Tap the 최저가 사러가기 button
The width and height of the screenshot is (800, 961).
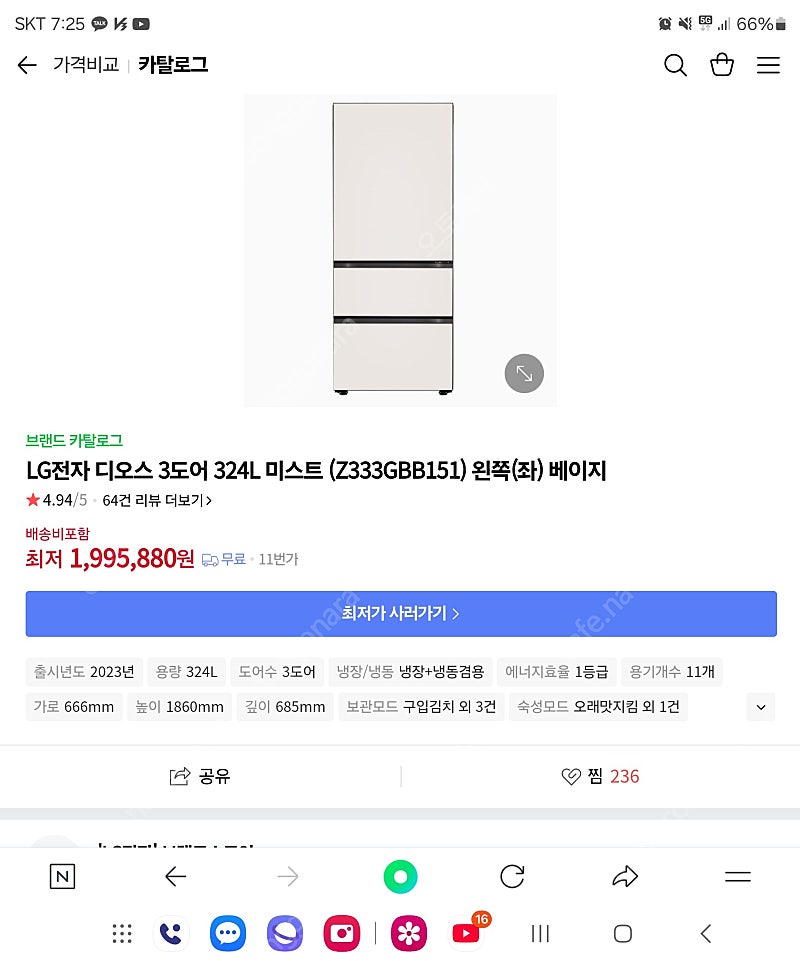(x=401, y=613)
